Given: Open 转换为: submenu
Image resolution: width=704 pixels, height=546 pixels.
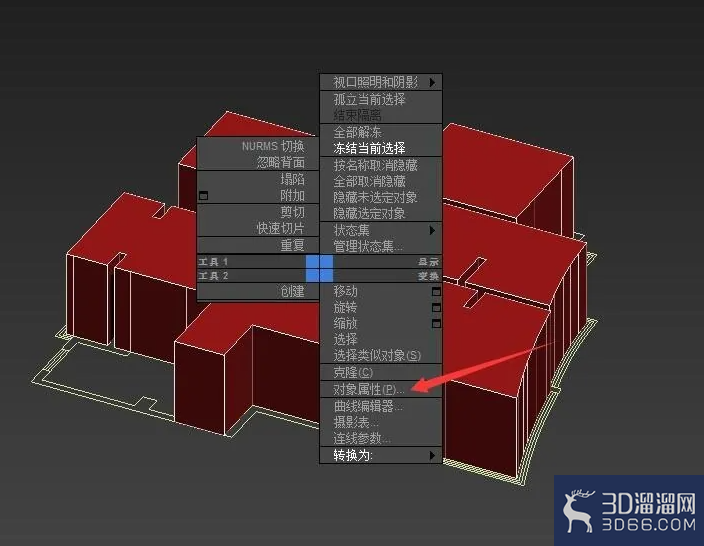Looking at the screenshot, I should pos(381,455).
